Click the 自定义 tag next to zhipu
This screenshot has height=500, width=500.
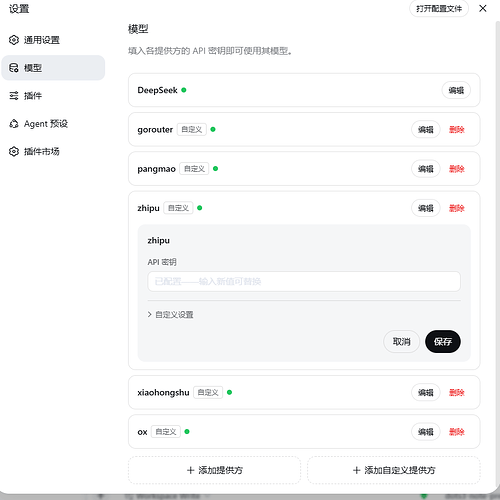tap(178, 208)
